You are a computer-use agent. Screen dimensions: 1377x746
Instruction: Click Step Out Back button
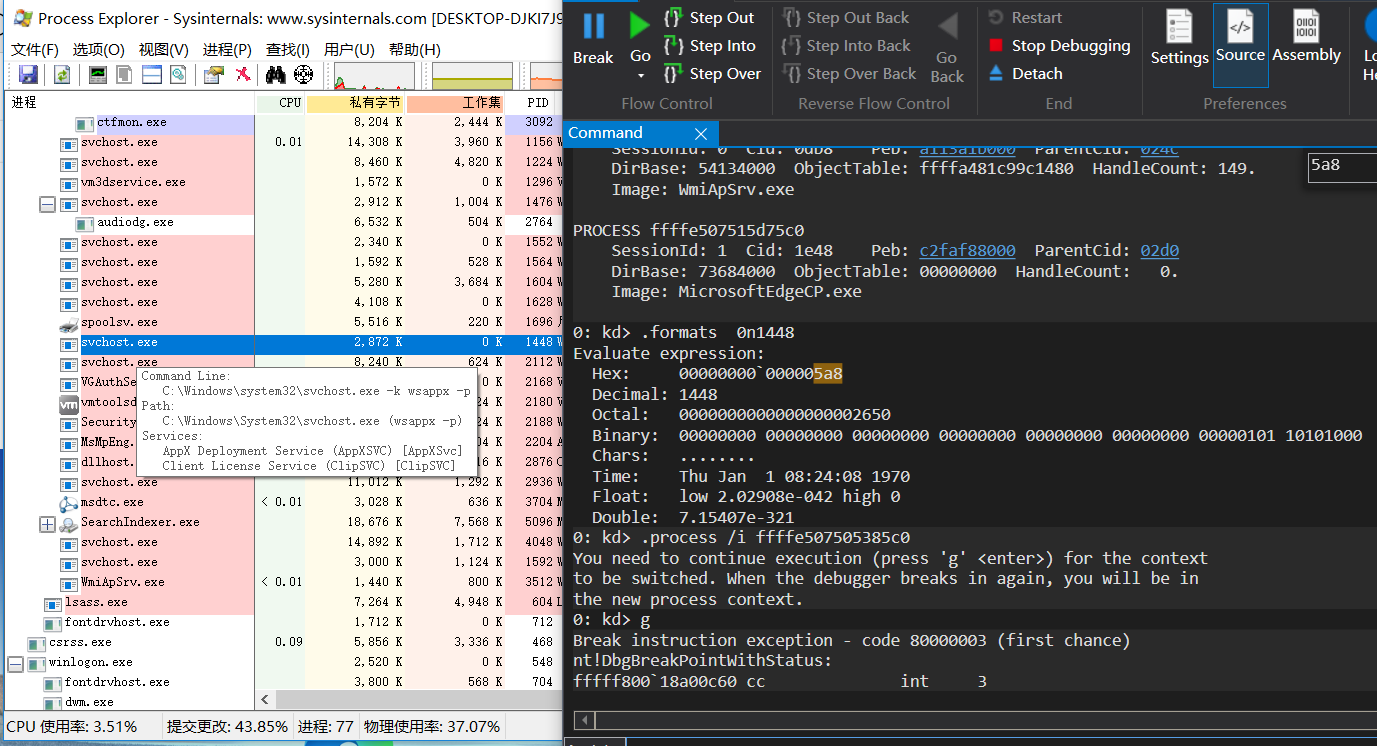point(846,18)
